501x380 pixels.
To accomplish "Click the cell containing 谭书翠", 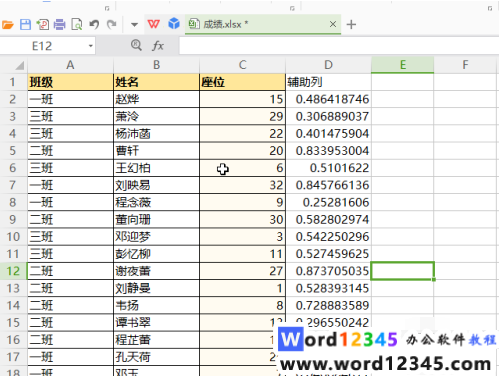I will 156,323.
